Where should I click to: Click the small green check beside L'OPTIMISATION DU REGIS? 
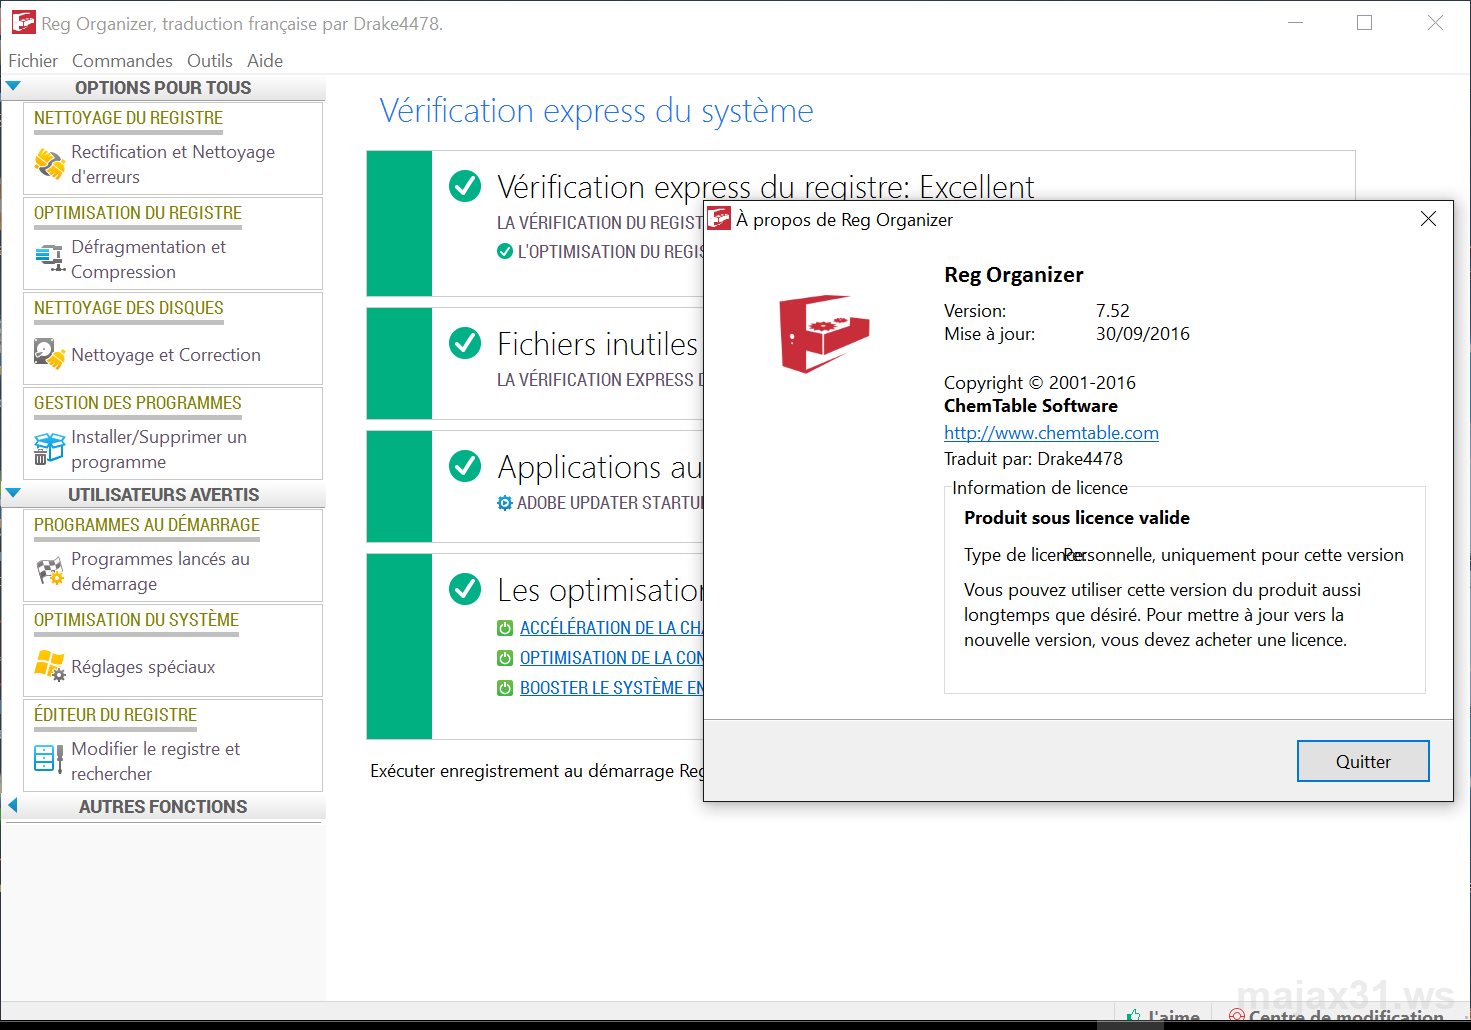point(505,251)
